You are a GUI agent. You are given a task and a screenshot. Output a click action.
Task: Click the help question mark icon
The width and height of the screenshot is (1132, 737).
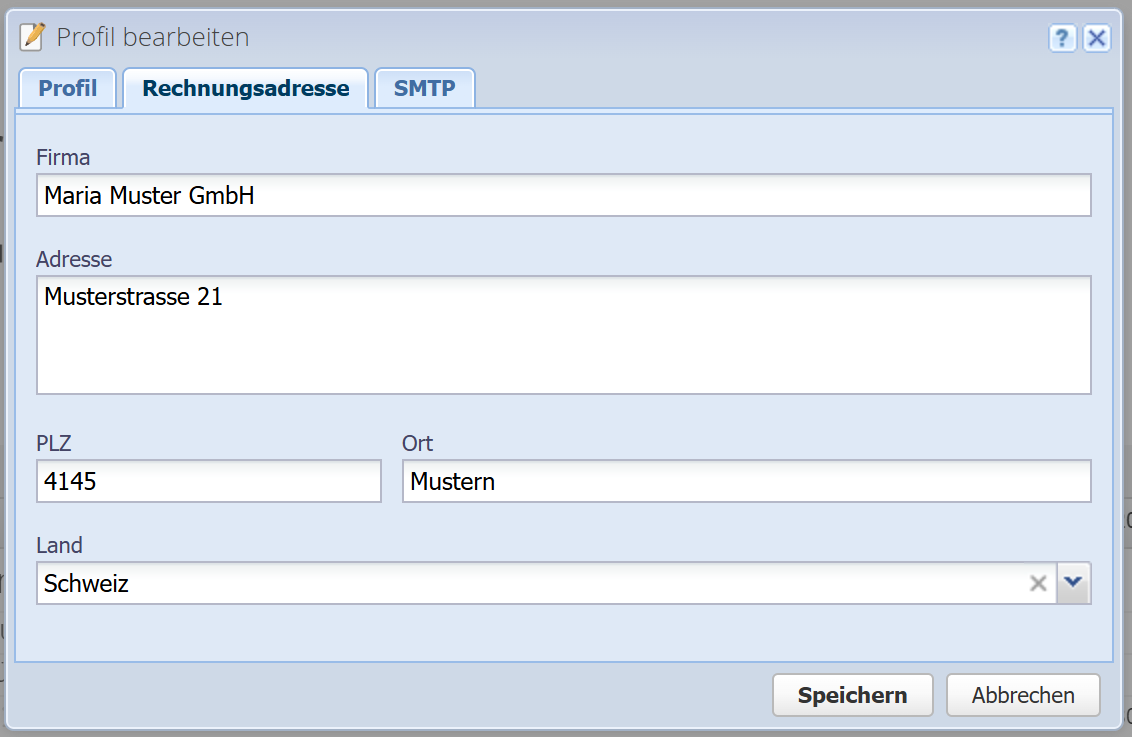1062,39
